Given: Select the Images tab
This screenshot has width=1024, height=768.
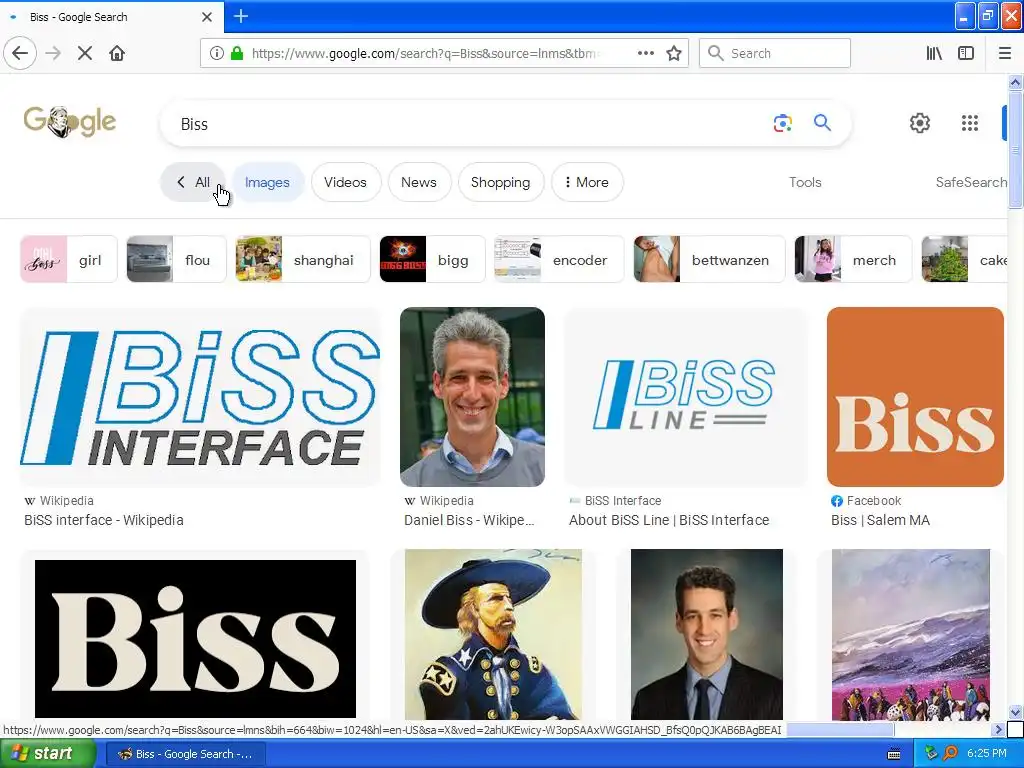Looking at the screenshot, I should (267, 182).
